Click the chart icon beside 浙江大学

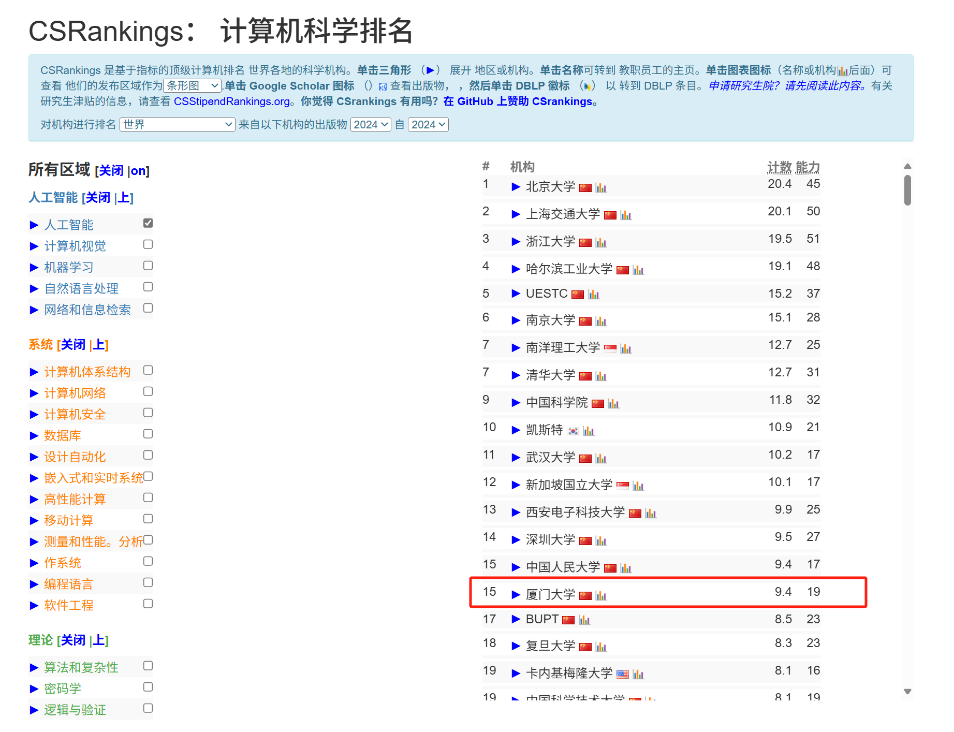(x=601, y=243)
